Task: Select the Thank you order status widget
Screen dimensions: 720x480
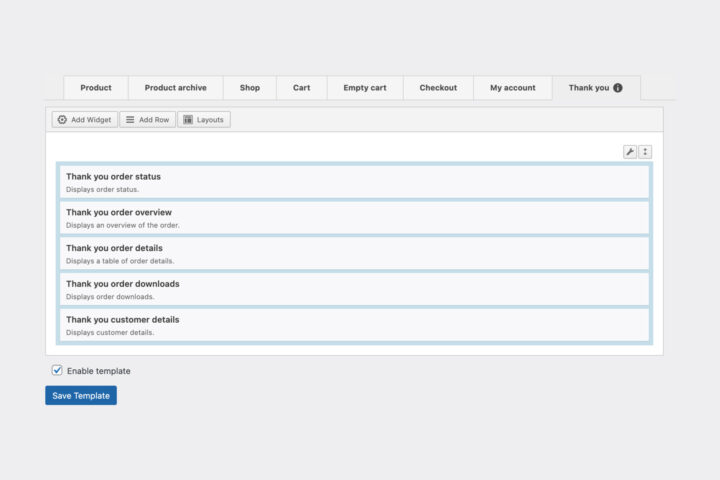Action: pyautogui.click(x=353, y=182)
